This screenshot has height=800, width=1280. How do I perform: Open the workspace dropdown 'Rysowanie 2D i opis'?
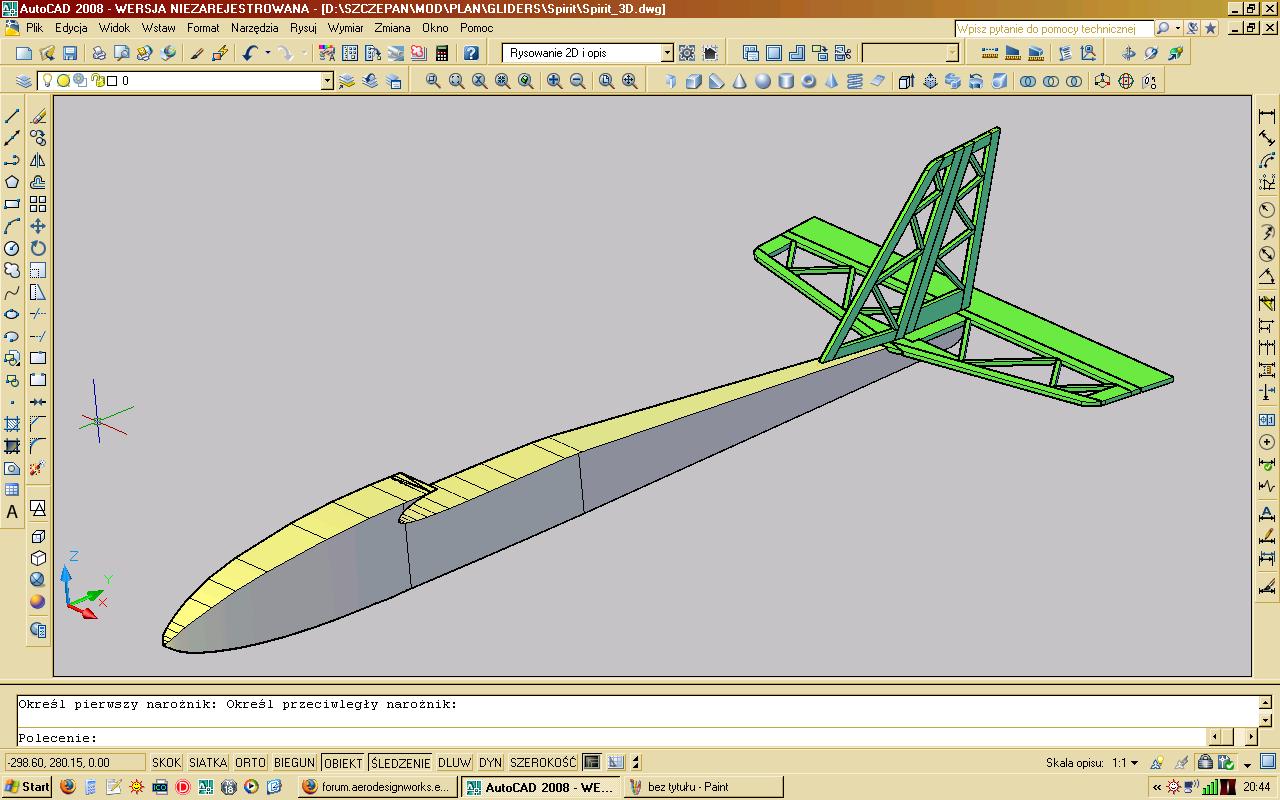[x=667, y=53]
